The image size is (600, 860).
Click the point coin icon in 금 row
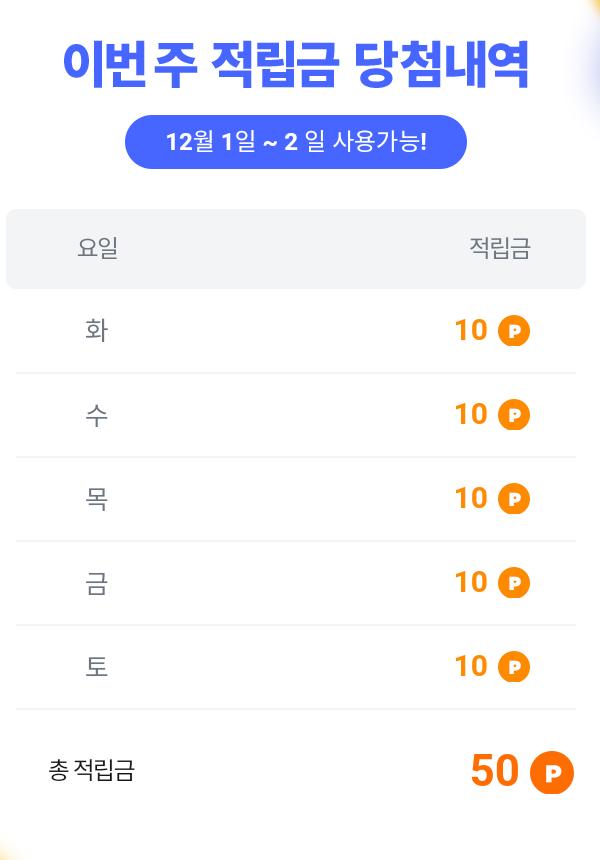tap(514, 583)
